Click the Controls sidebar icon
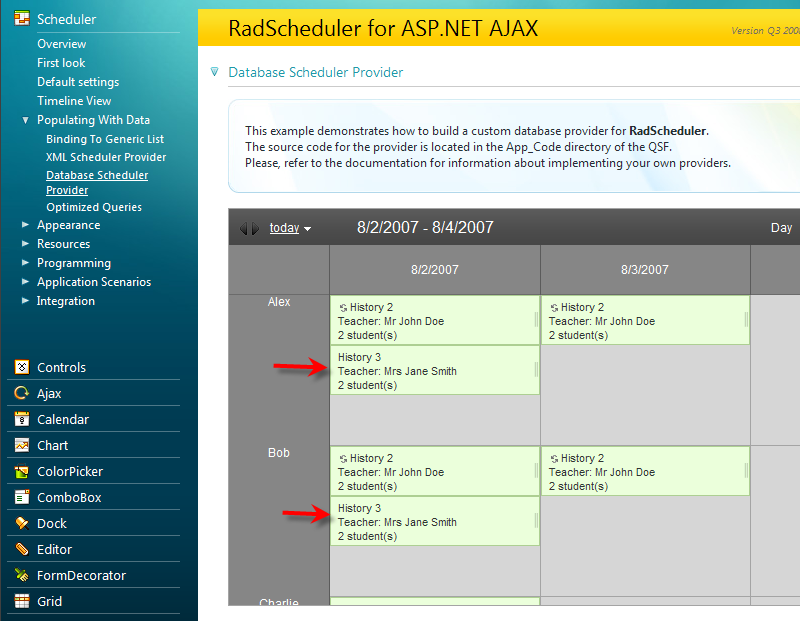This screenshot has height=621, width=800. (21, 367)
